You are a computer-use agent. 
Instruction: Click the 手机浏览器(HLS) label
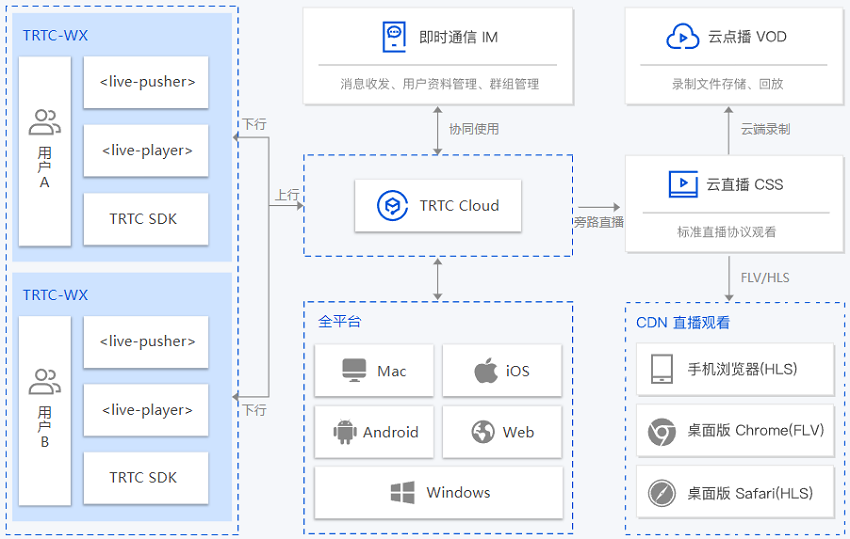click(x=743, y=369)
